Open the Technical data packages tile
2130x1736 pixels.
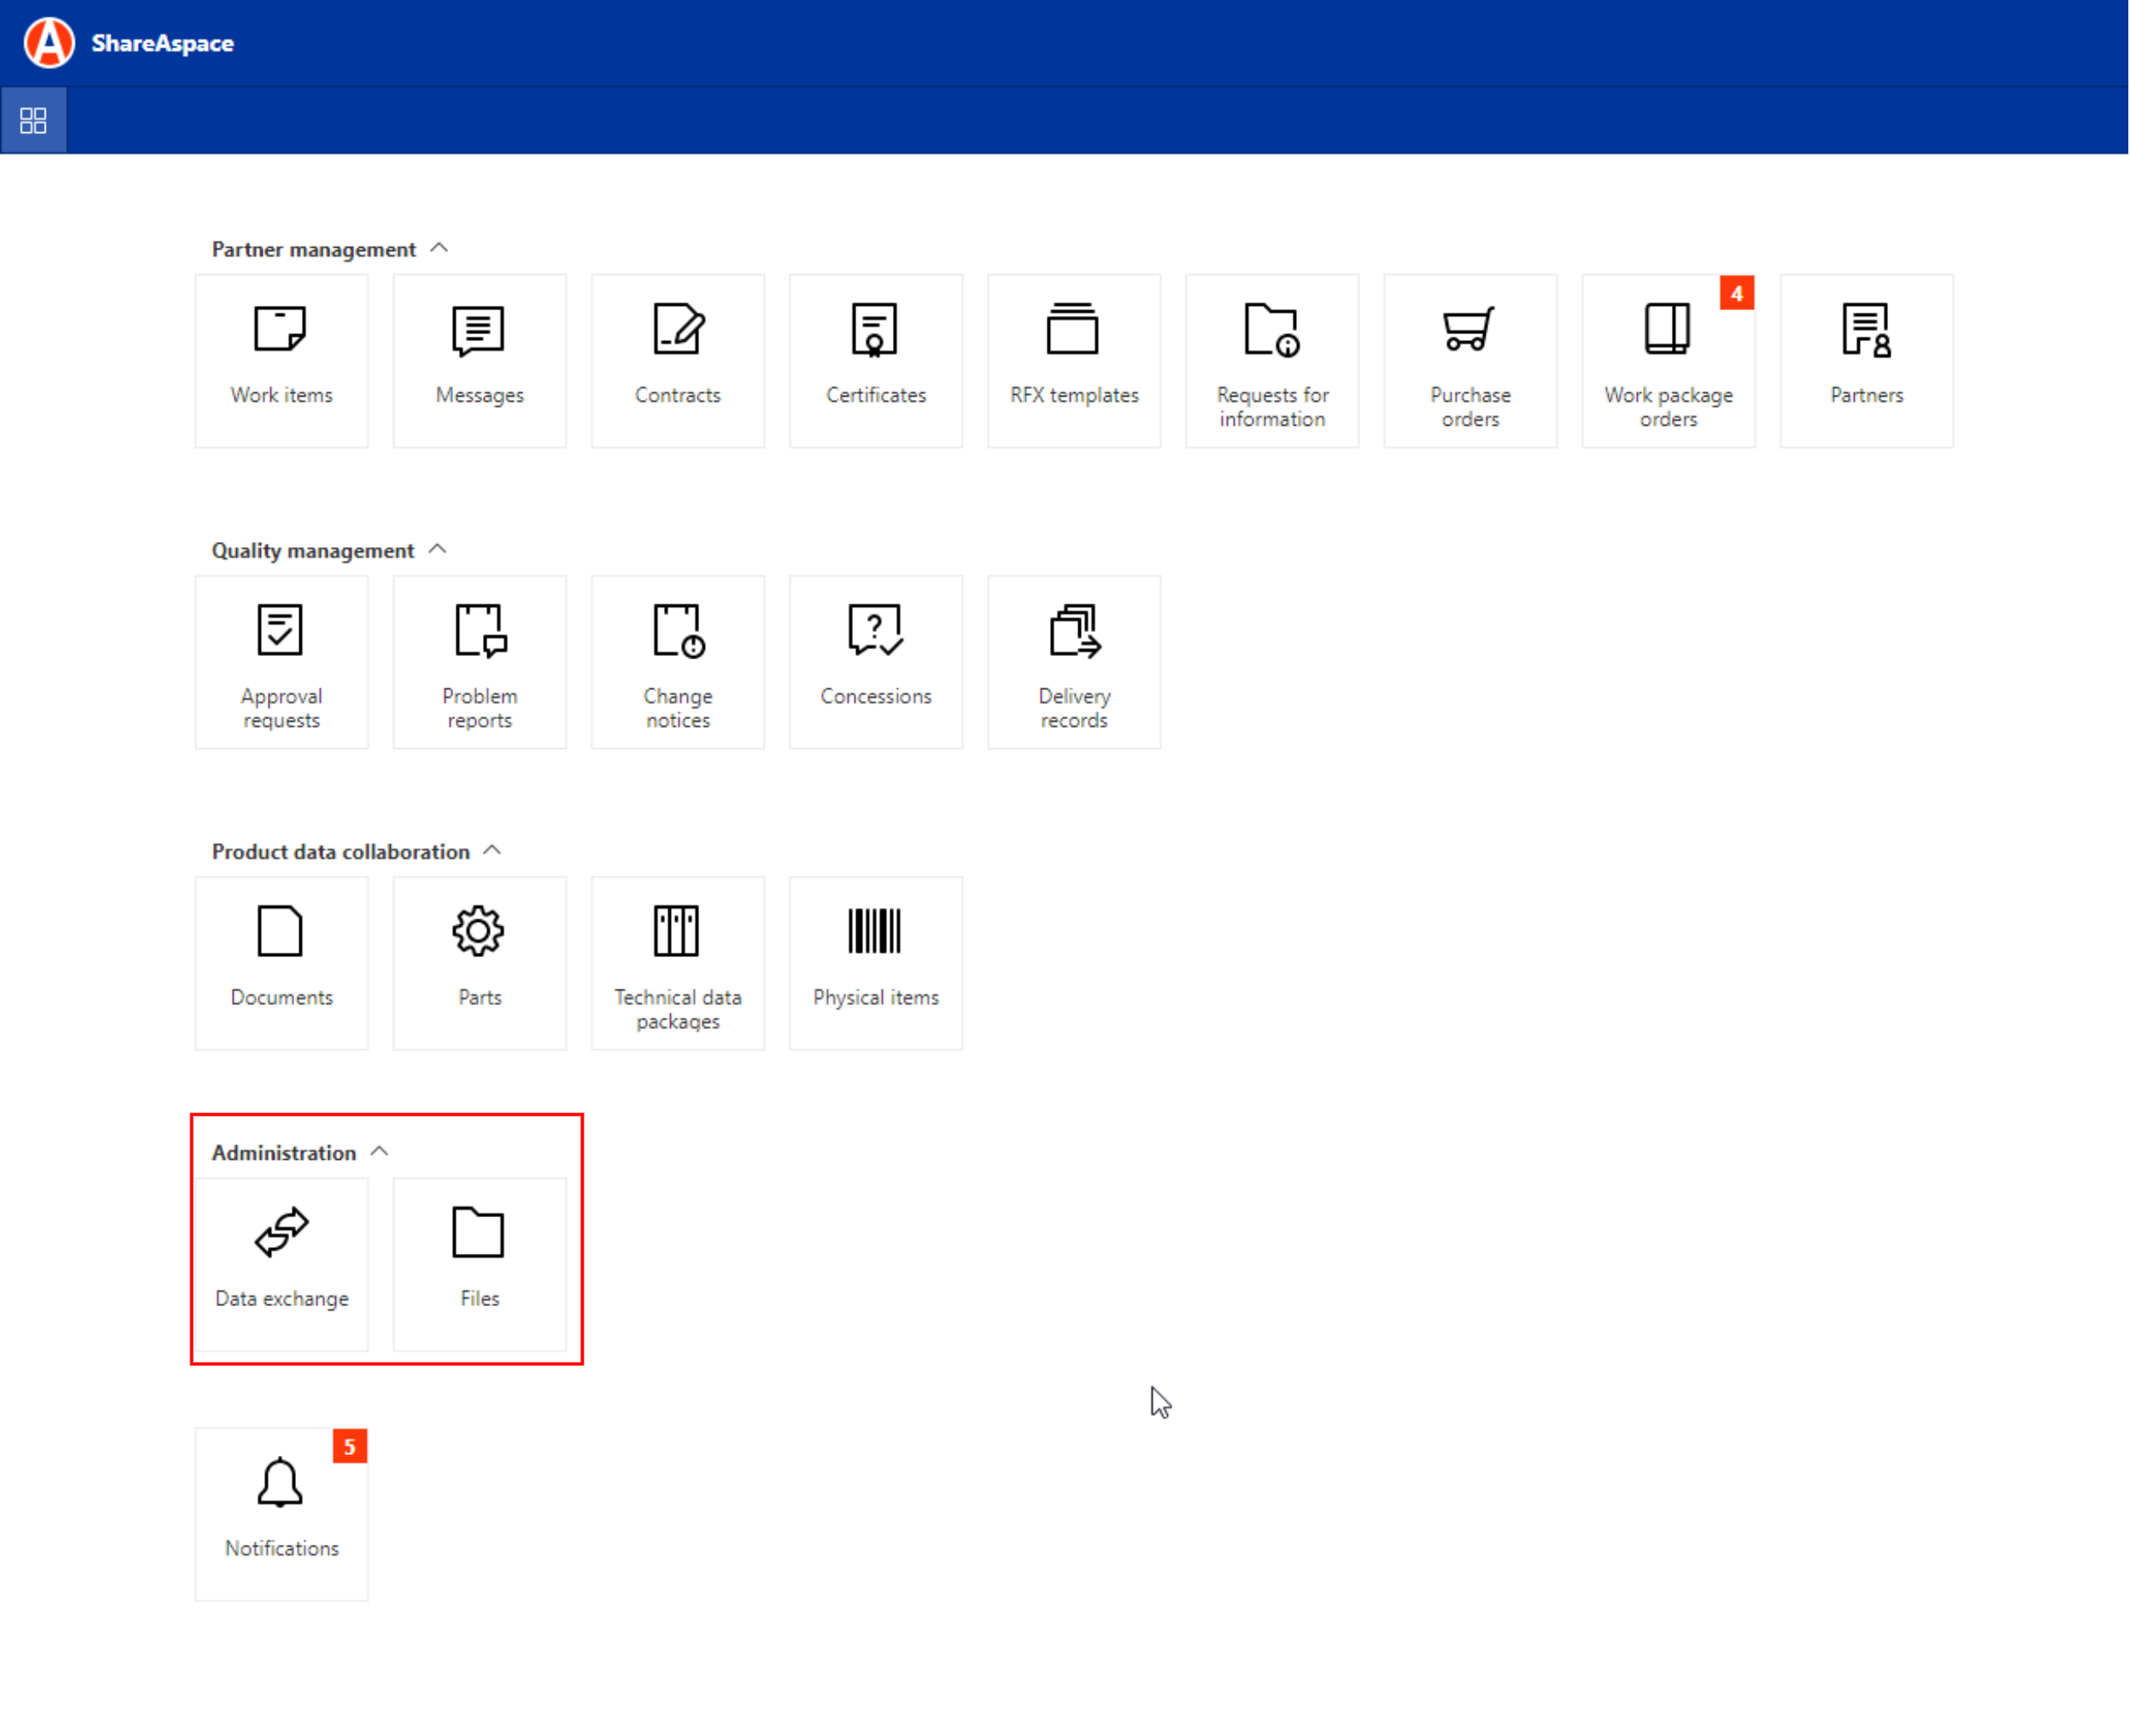coord(677,962)
